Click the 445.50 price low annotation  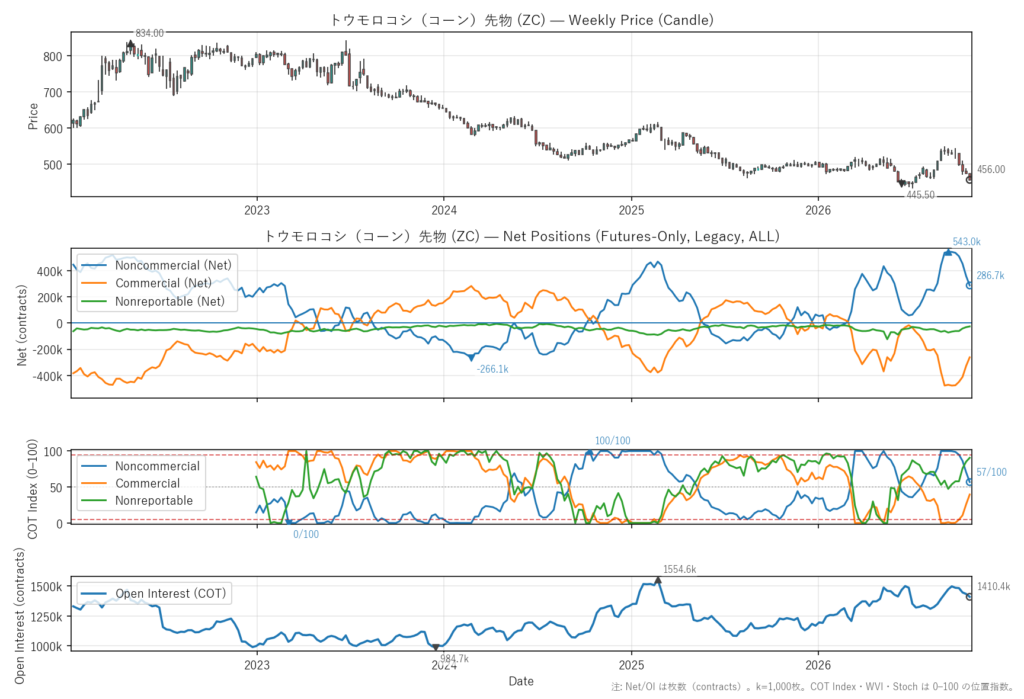click(x=920, y=195)
